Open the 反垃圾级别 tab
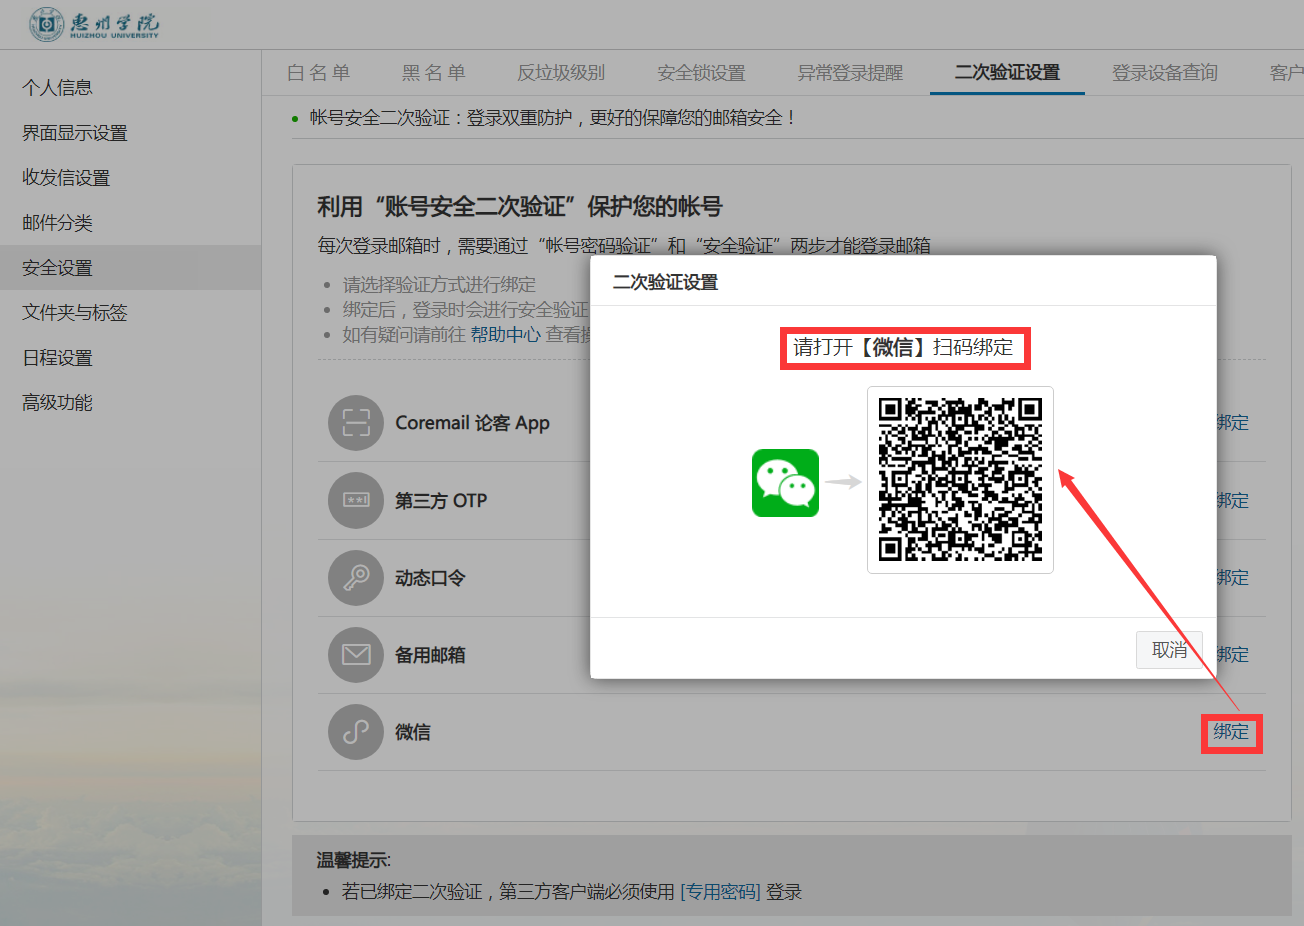 point(561,73)
